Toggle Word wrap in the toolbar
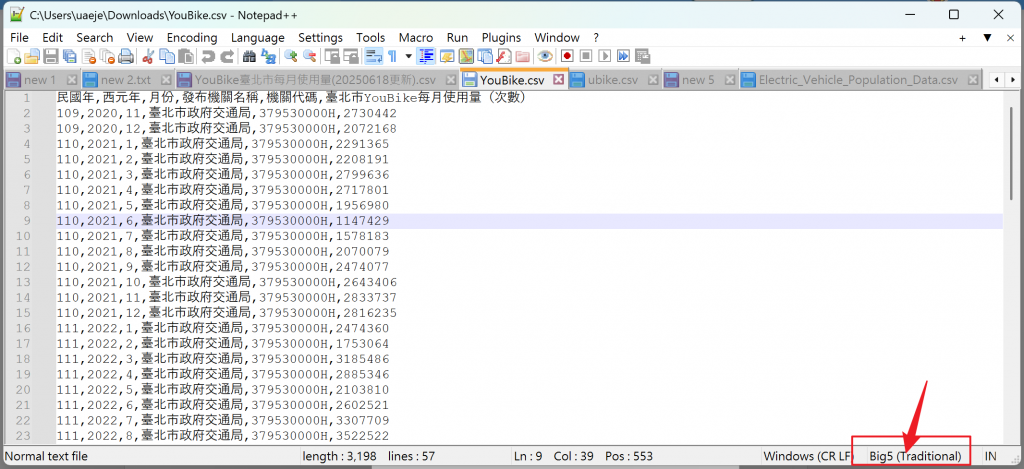The image size is (1024, 469). point(373,56)
